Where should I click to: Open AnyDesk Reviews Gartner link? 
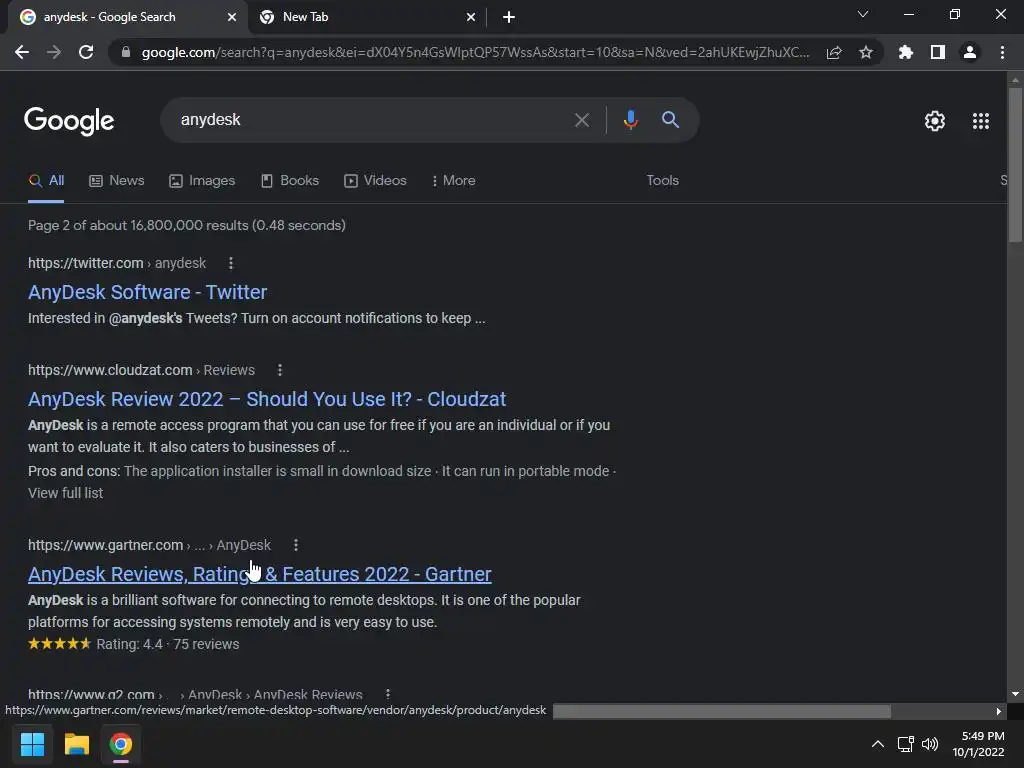[x=260, y=574]
